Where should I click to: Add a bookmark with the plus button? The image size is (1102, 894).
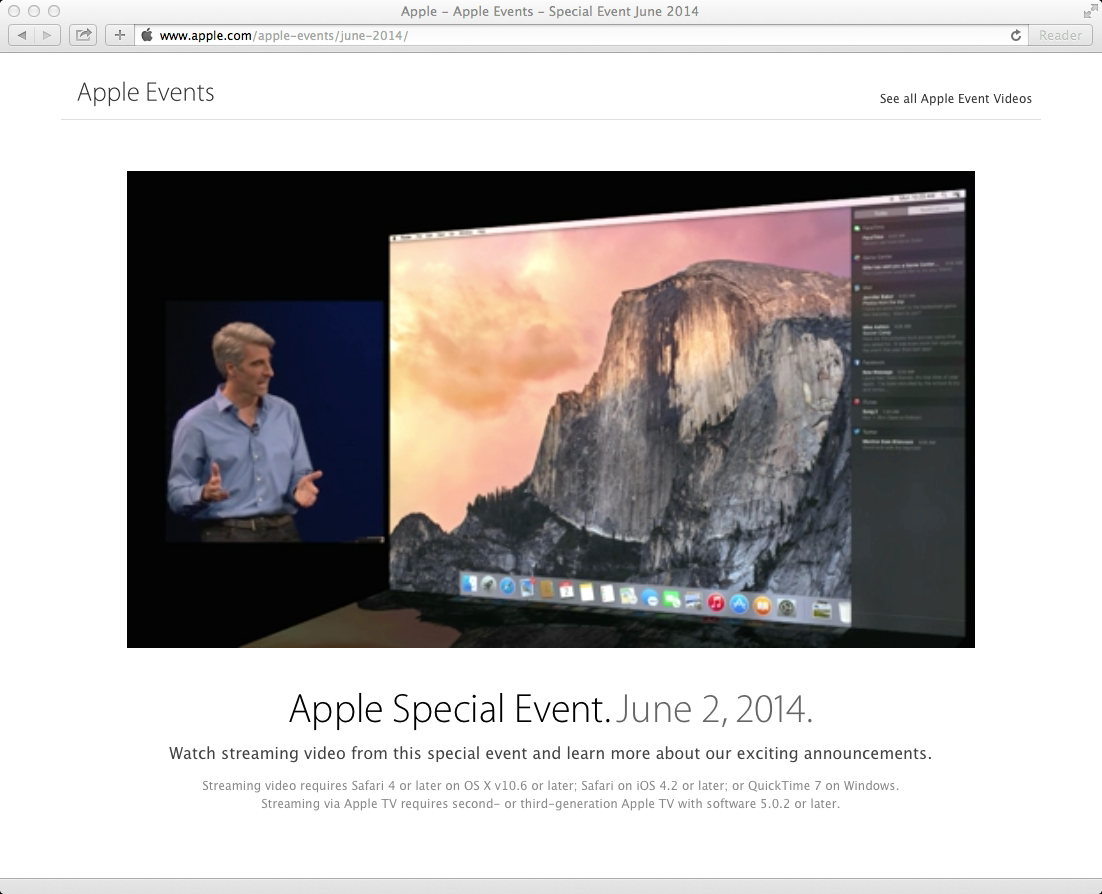[x=119, y=35]
